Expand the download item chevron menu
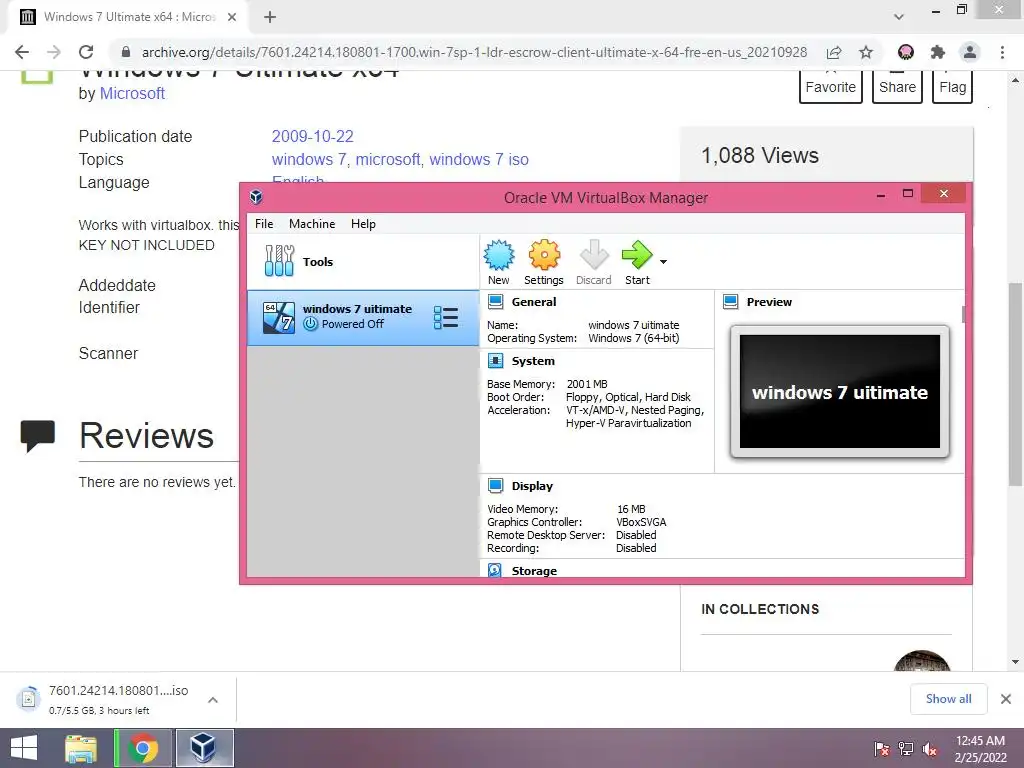This screenshot has height=768, width=1024. tap(213, 699)
